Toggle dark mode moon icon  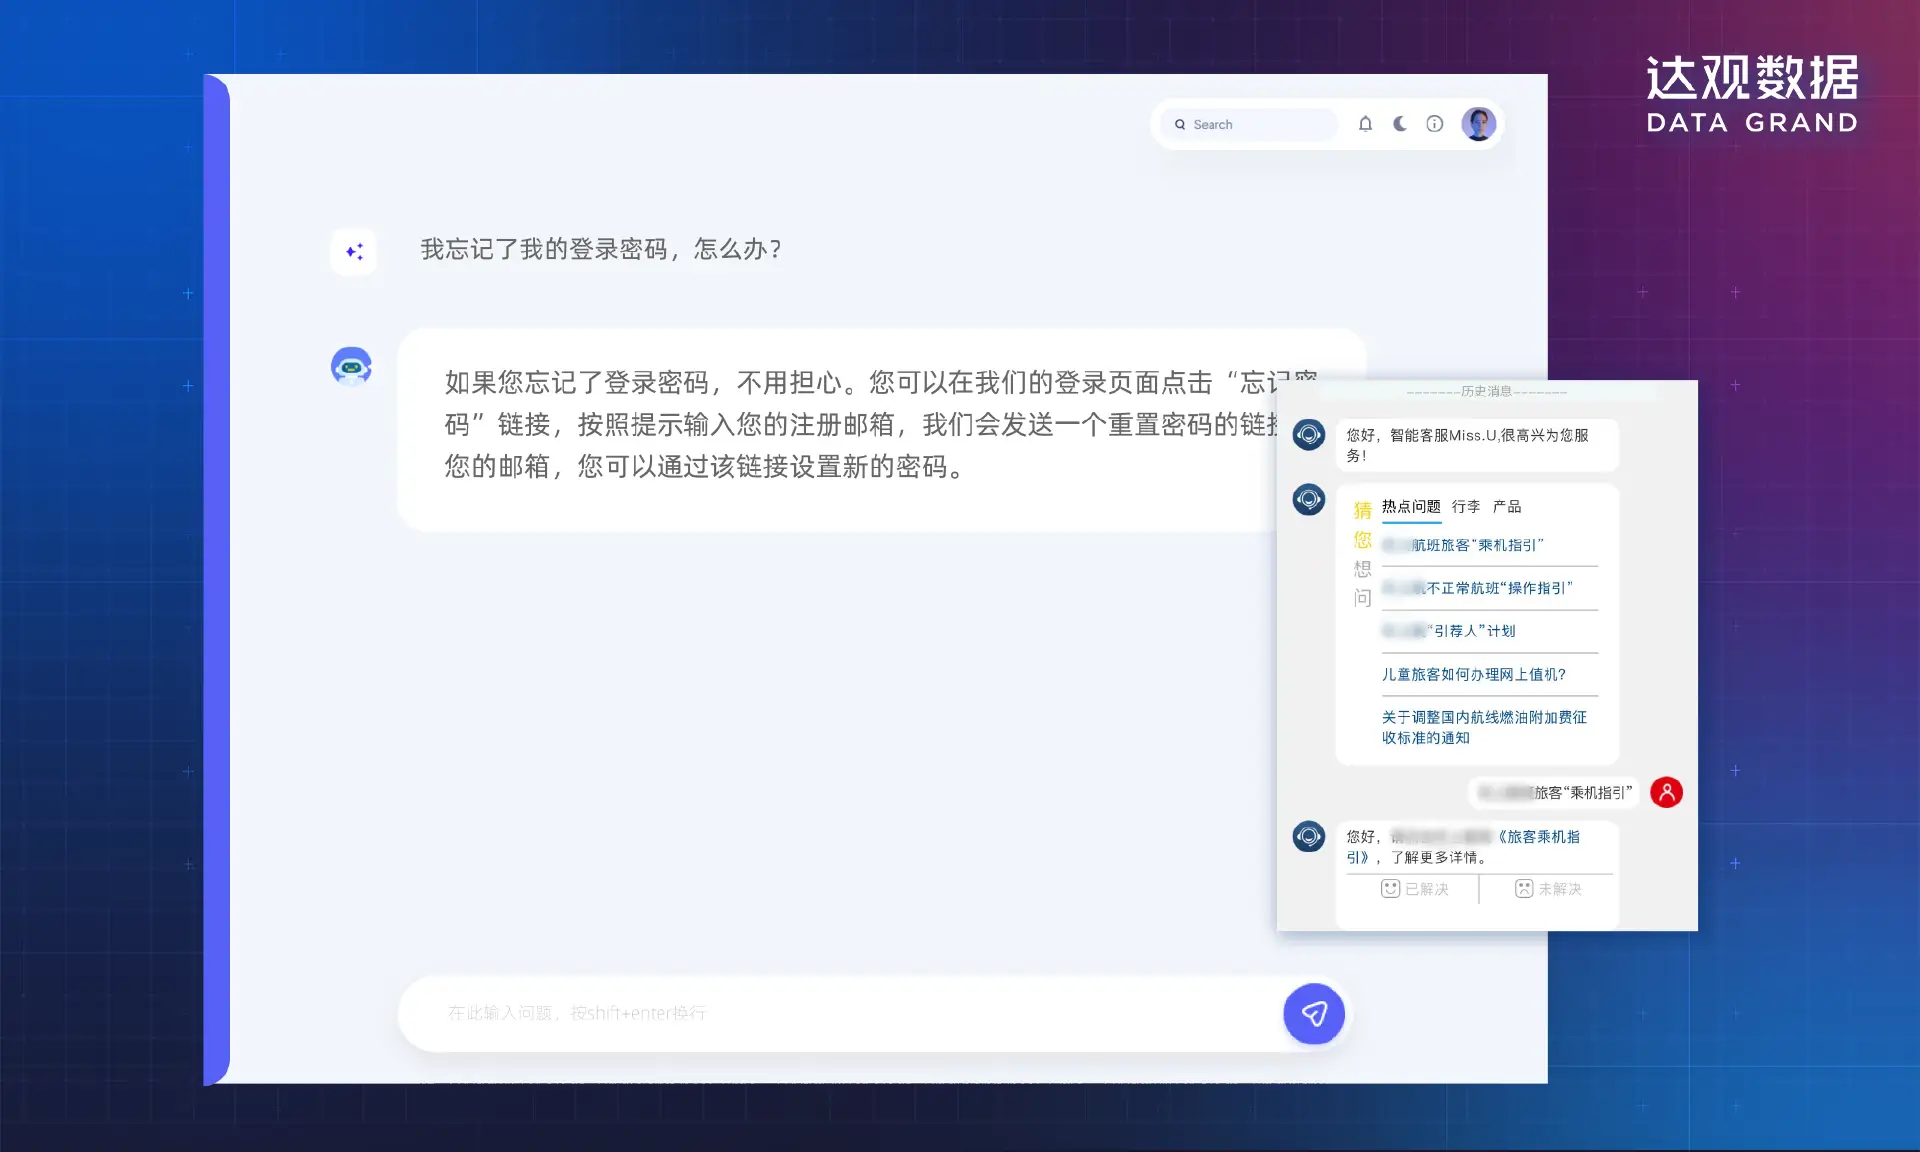click(x=1400, y=124)
